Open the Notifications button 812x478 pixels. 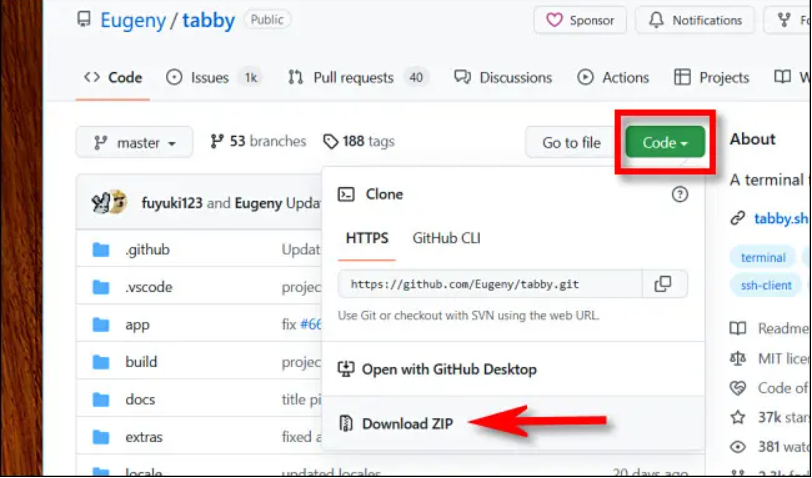(695, 20)
